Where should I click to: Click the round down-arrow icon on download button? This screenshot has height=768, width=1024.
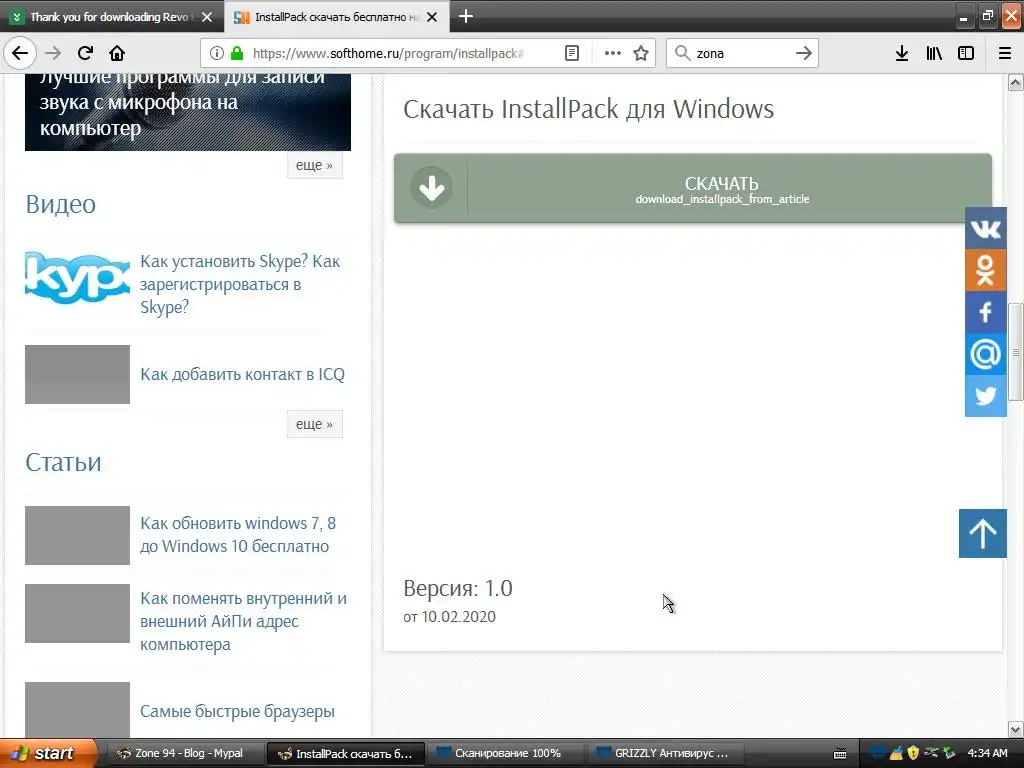432,188
